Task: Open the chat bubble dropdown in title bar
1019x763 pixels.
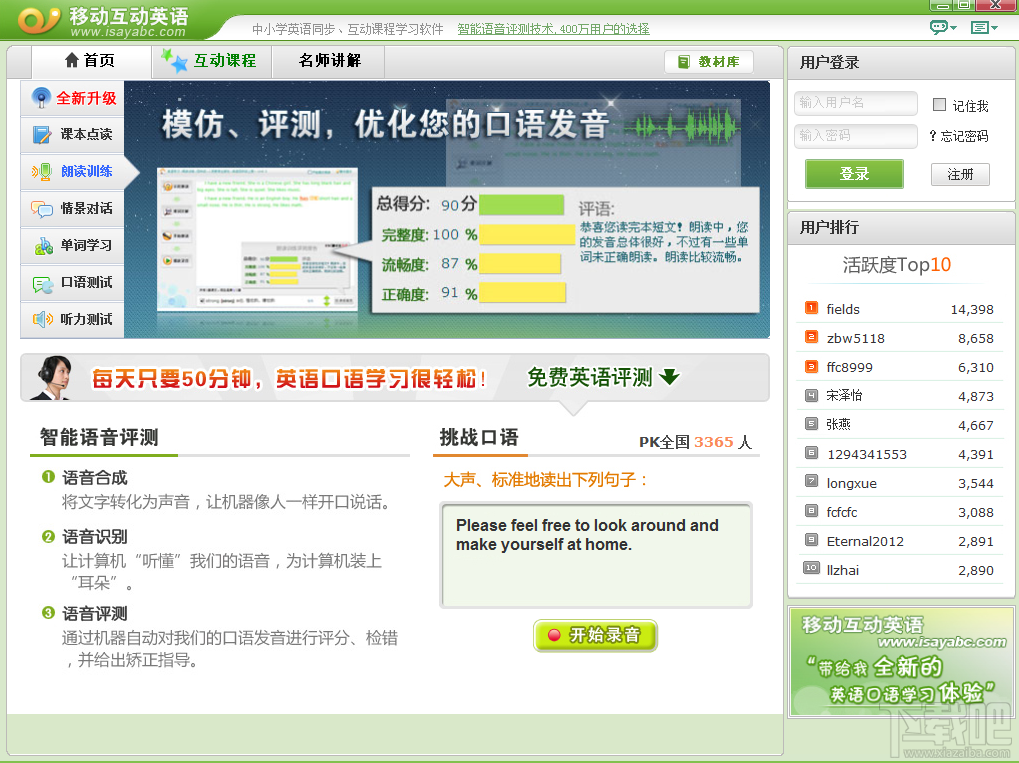Action: 943,27
